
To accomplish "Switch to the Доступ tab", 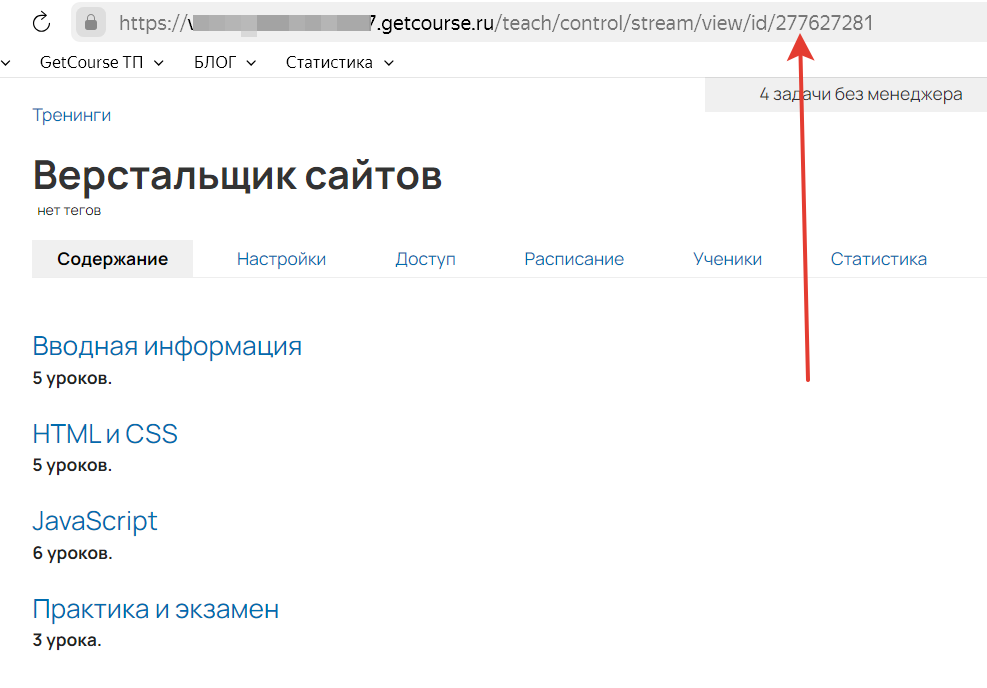I will (x=426, y=259).
